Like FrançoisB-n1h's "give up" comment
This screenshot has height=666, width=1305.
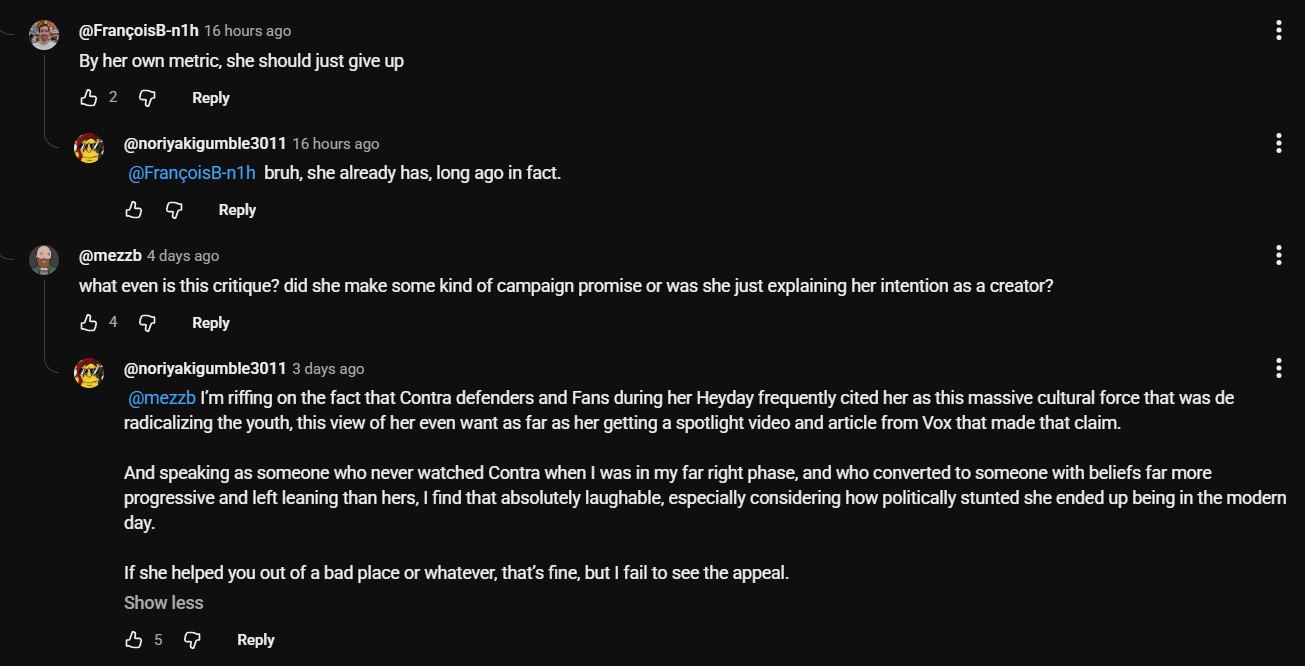[x=89, y=97]
